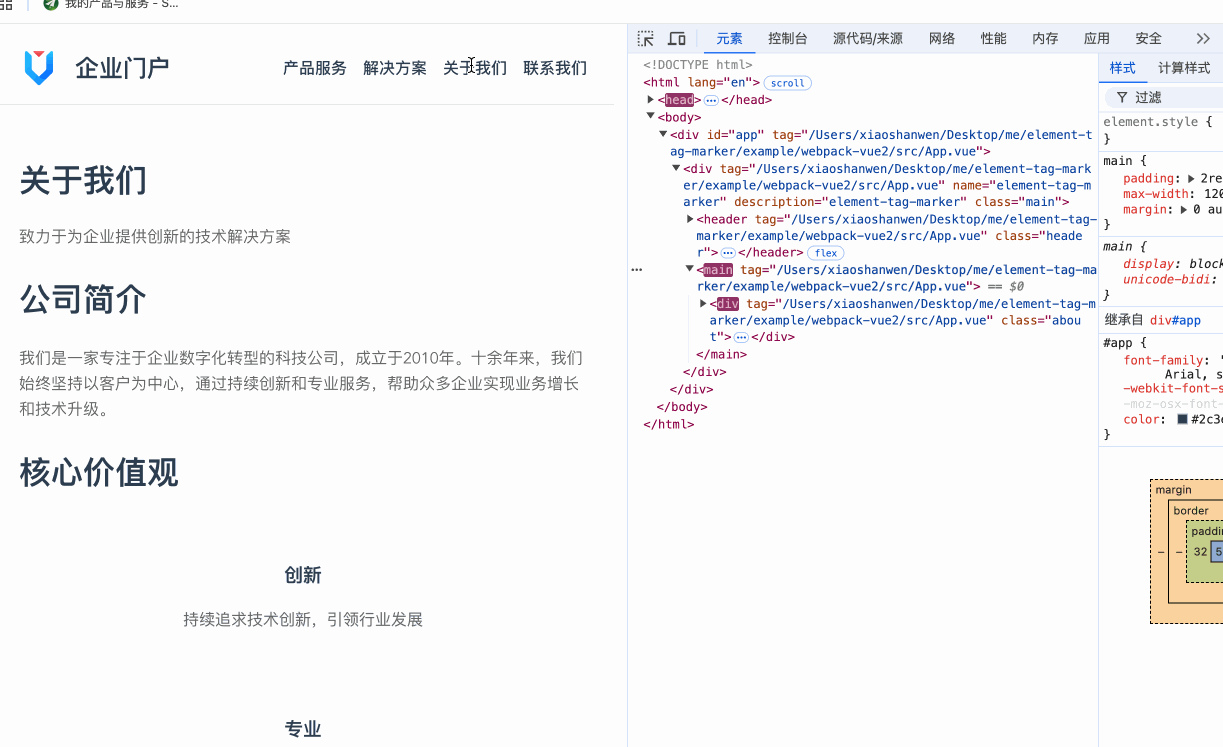Click the element.style rule block

click(1161, 129)
